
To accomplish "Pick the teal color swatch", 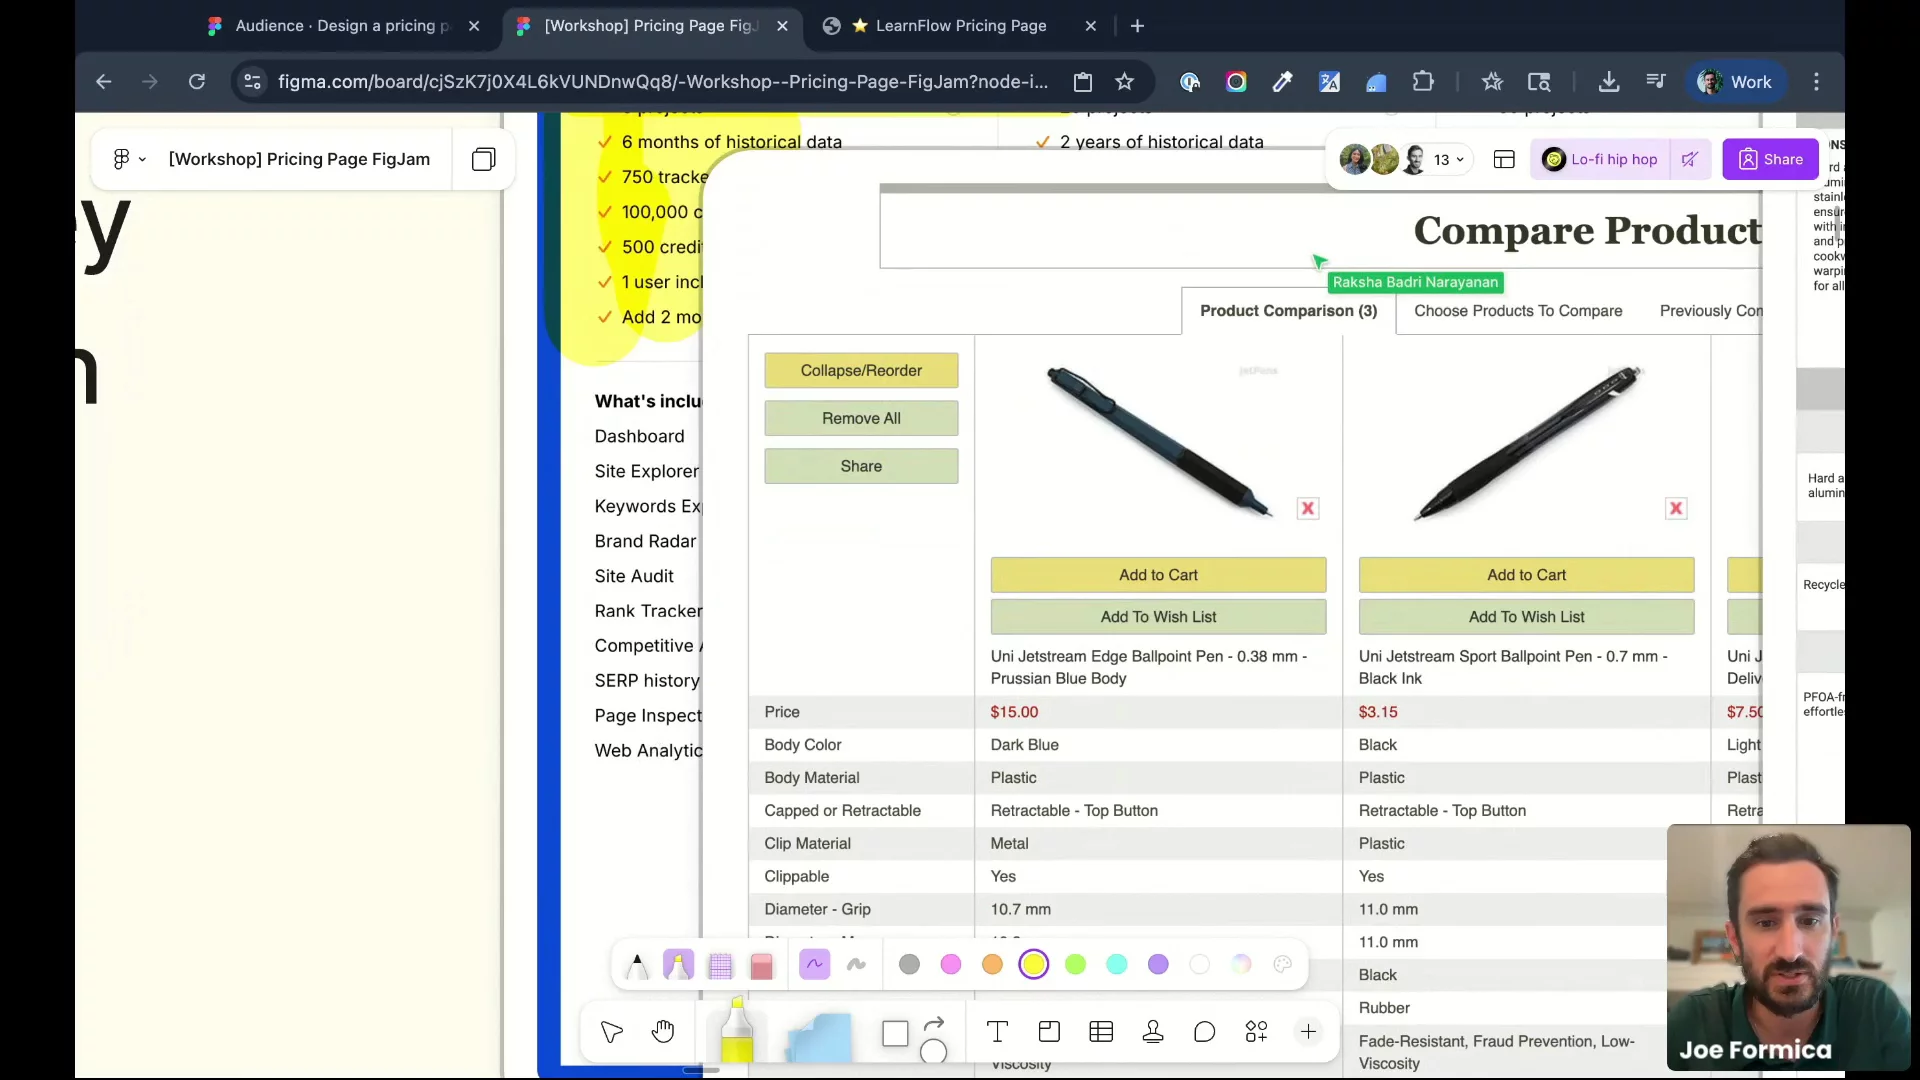I will pyautogui.click(x=1117, y=964).
